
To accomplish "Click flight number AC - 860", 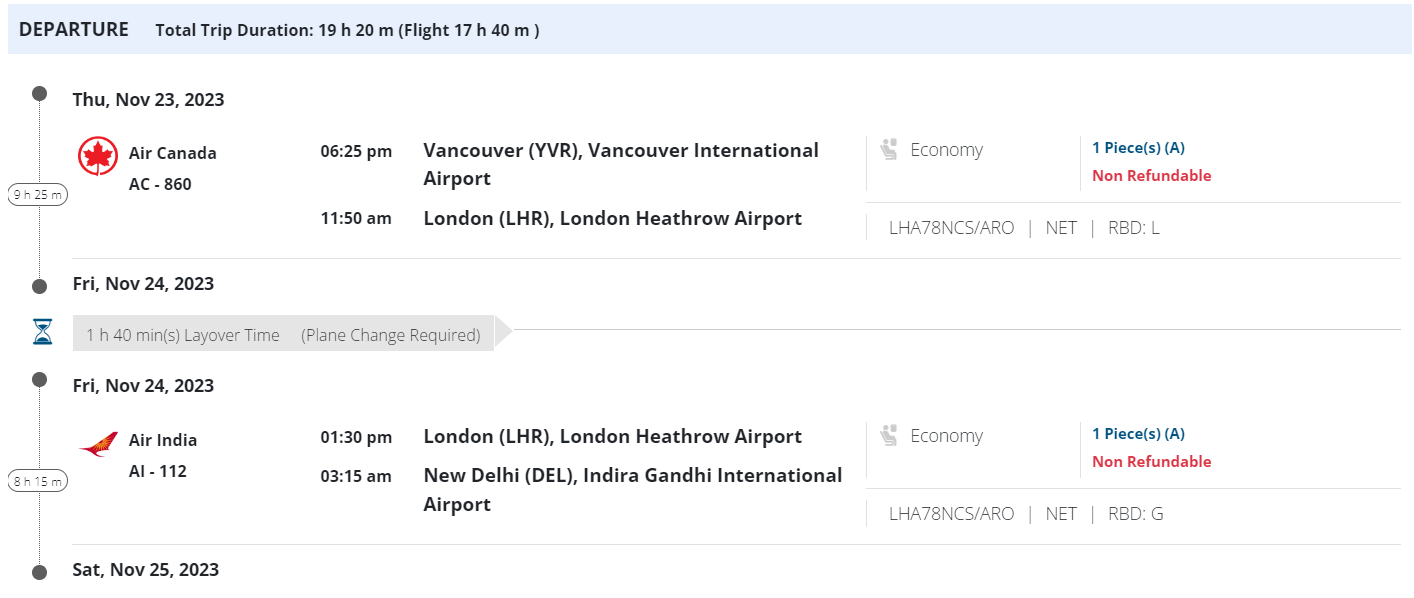I will [160, 184].
